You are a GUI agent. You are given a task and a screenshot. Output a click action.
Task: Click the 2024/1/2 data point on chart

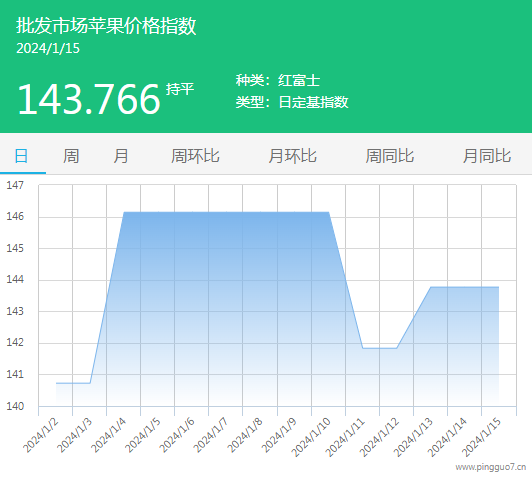click(56, 383)
